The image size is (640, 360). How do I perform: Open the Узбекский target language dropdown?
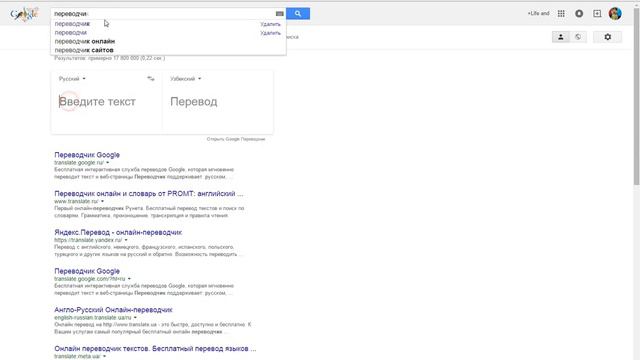186,79
